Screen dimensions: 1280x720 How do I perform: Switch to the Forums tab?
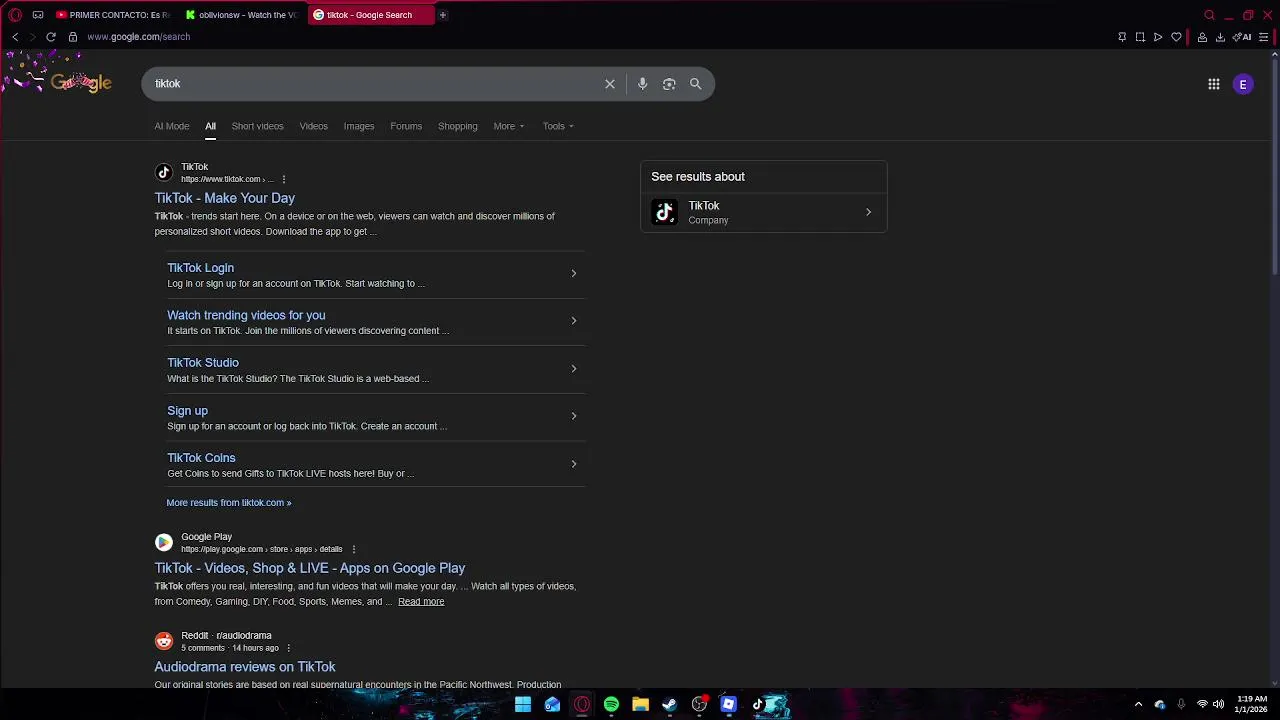click(x=406, y=126)
